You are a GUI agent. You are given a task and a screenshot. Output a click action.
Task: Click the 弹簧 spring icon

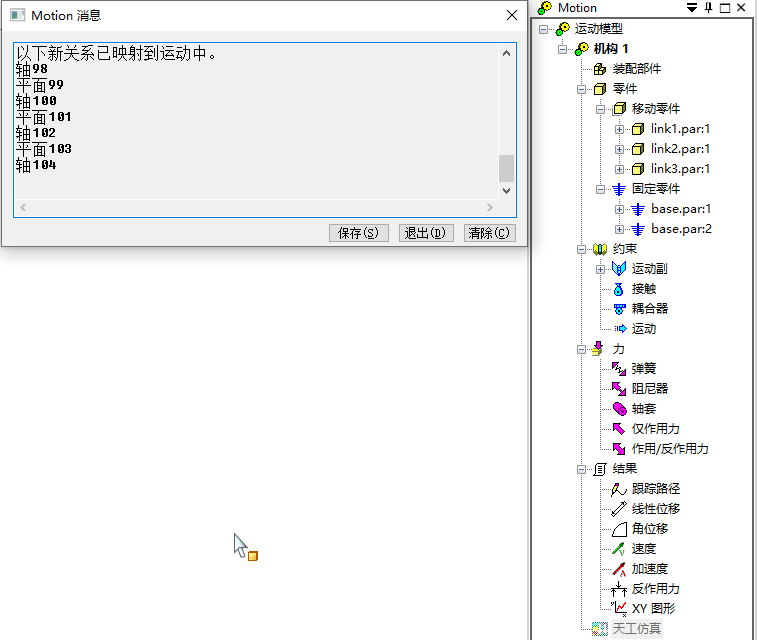[619, 369]
